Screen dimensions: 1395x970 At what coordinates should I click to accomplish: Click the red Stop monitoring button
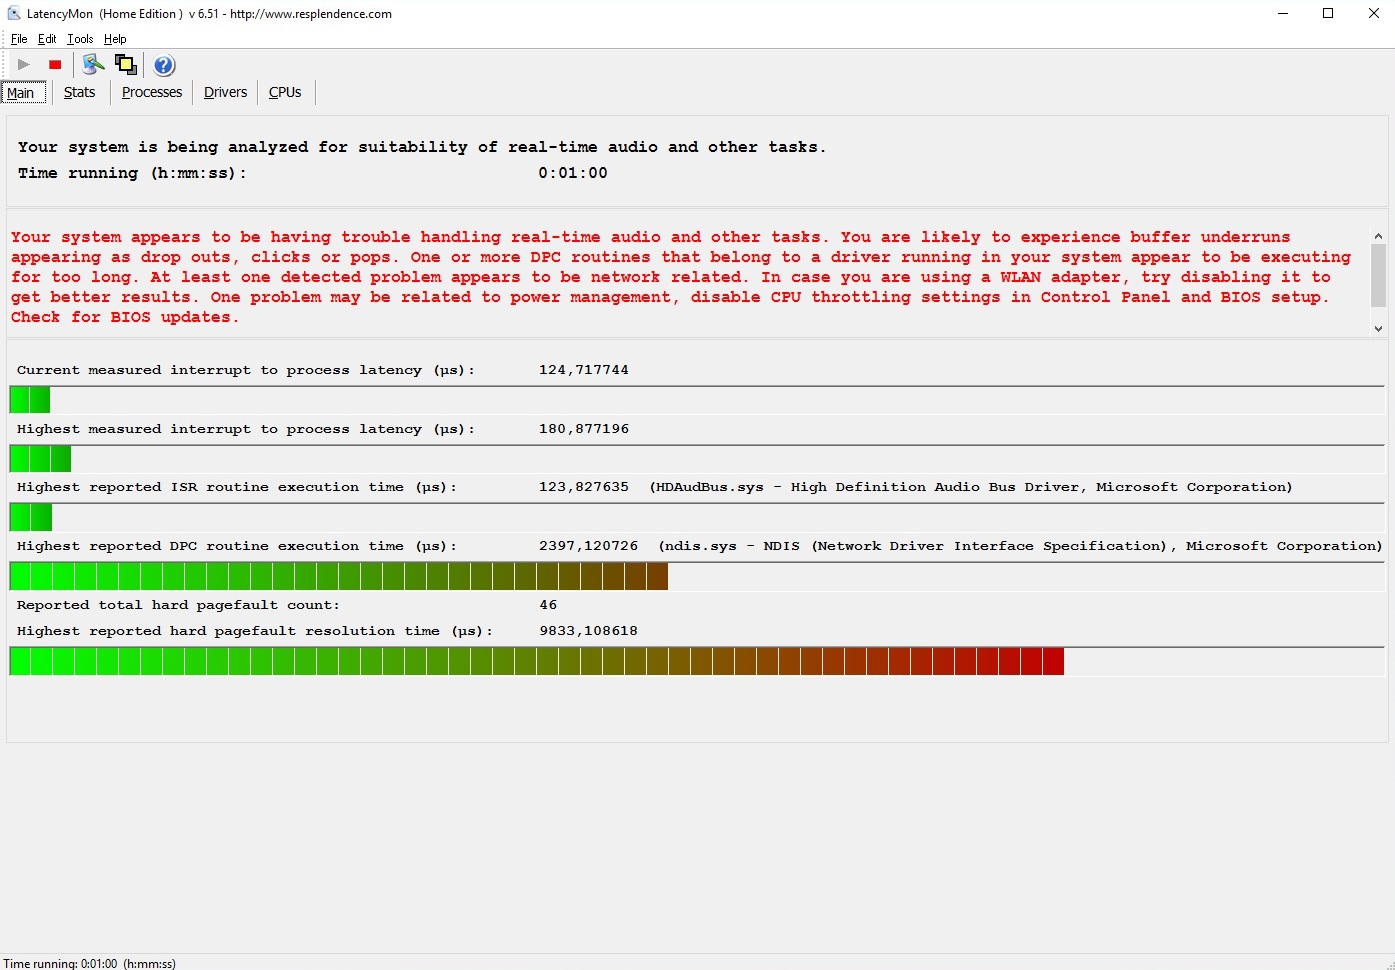coord(55,65)
